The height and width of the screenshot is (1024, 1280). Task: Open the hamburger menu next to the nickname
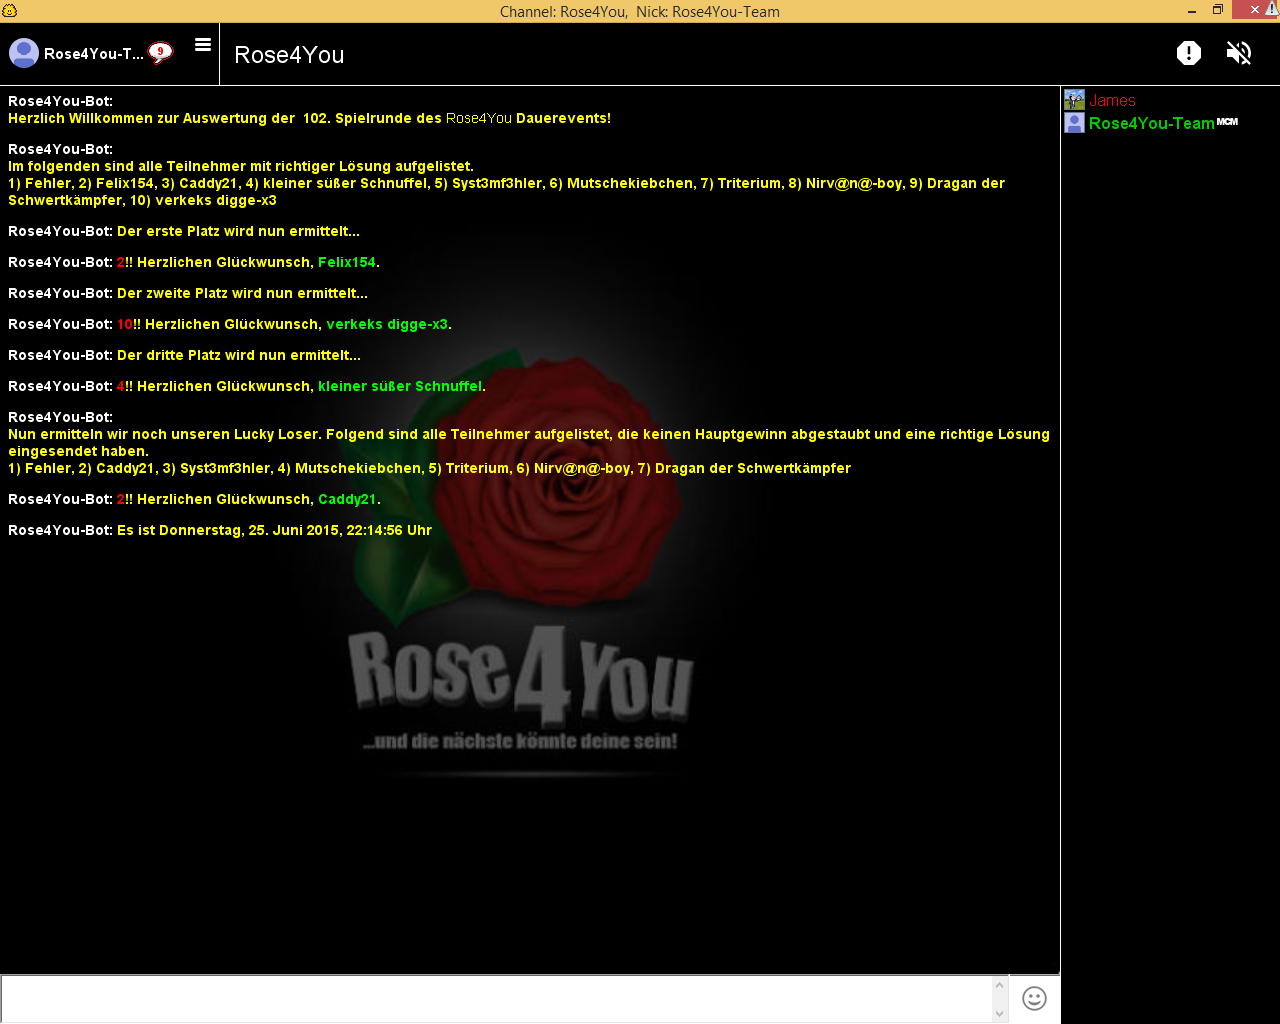203,45
